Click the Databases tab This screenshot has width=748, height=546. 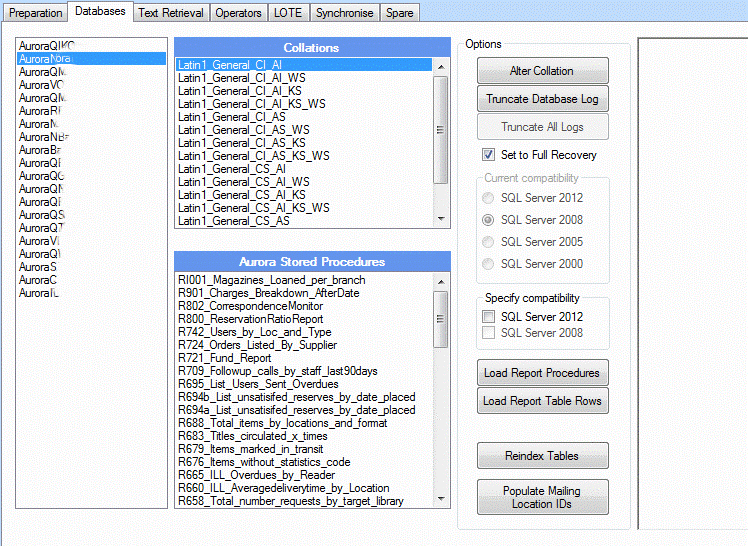pyautogui.click(x=100, y=11)
